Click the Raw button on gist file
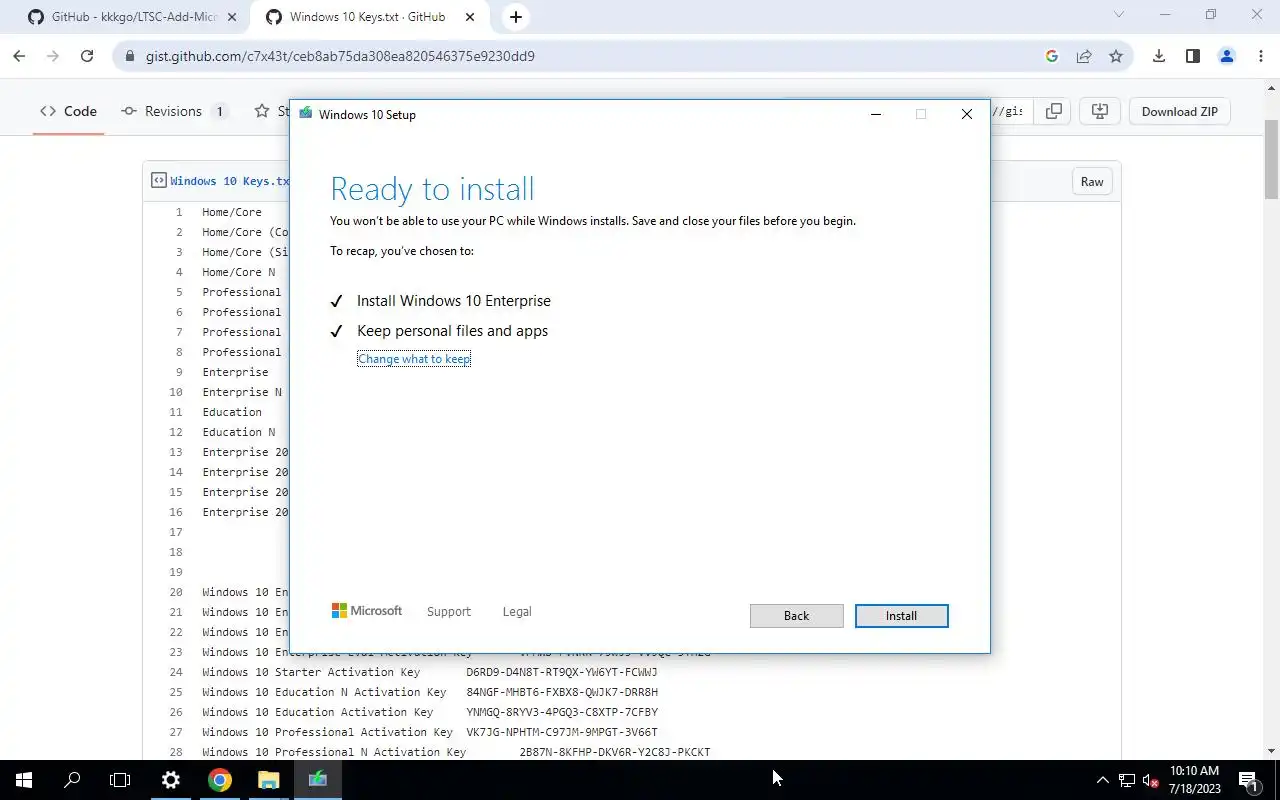 1092,181
